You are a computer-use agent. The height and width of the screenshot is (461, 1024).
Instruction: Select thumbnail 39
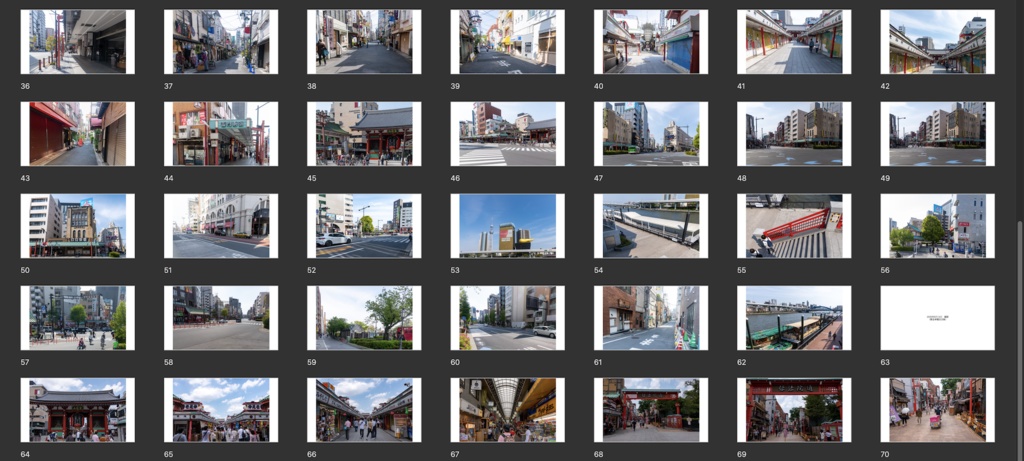[507, 42]
